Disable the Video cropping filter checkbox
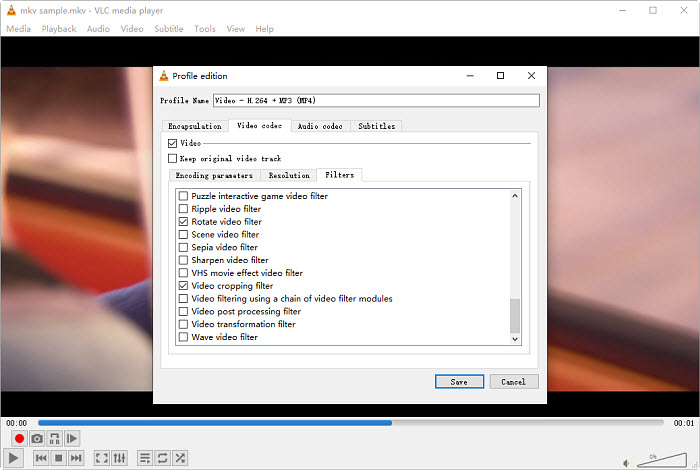Viewport: 700px width, 470px height. click(x=183, y=286)
